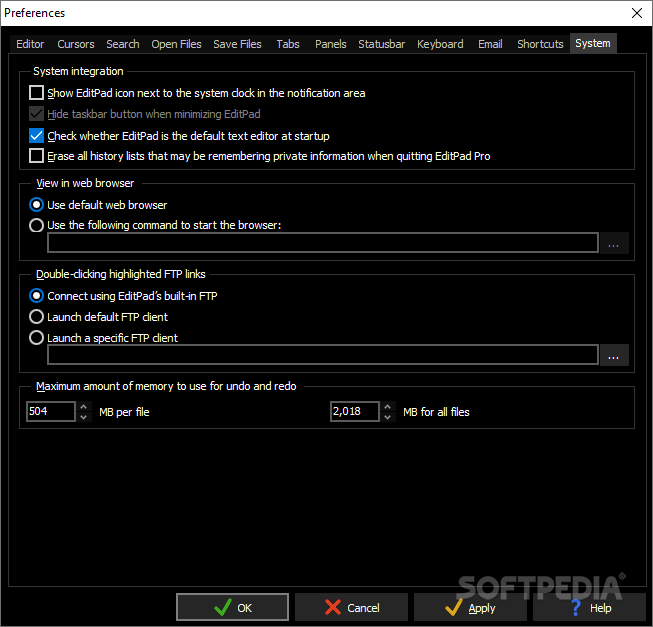Go to the Email tab

pos(490,44)
